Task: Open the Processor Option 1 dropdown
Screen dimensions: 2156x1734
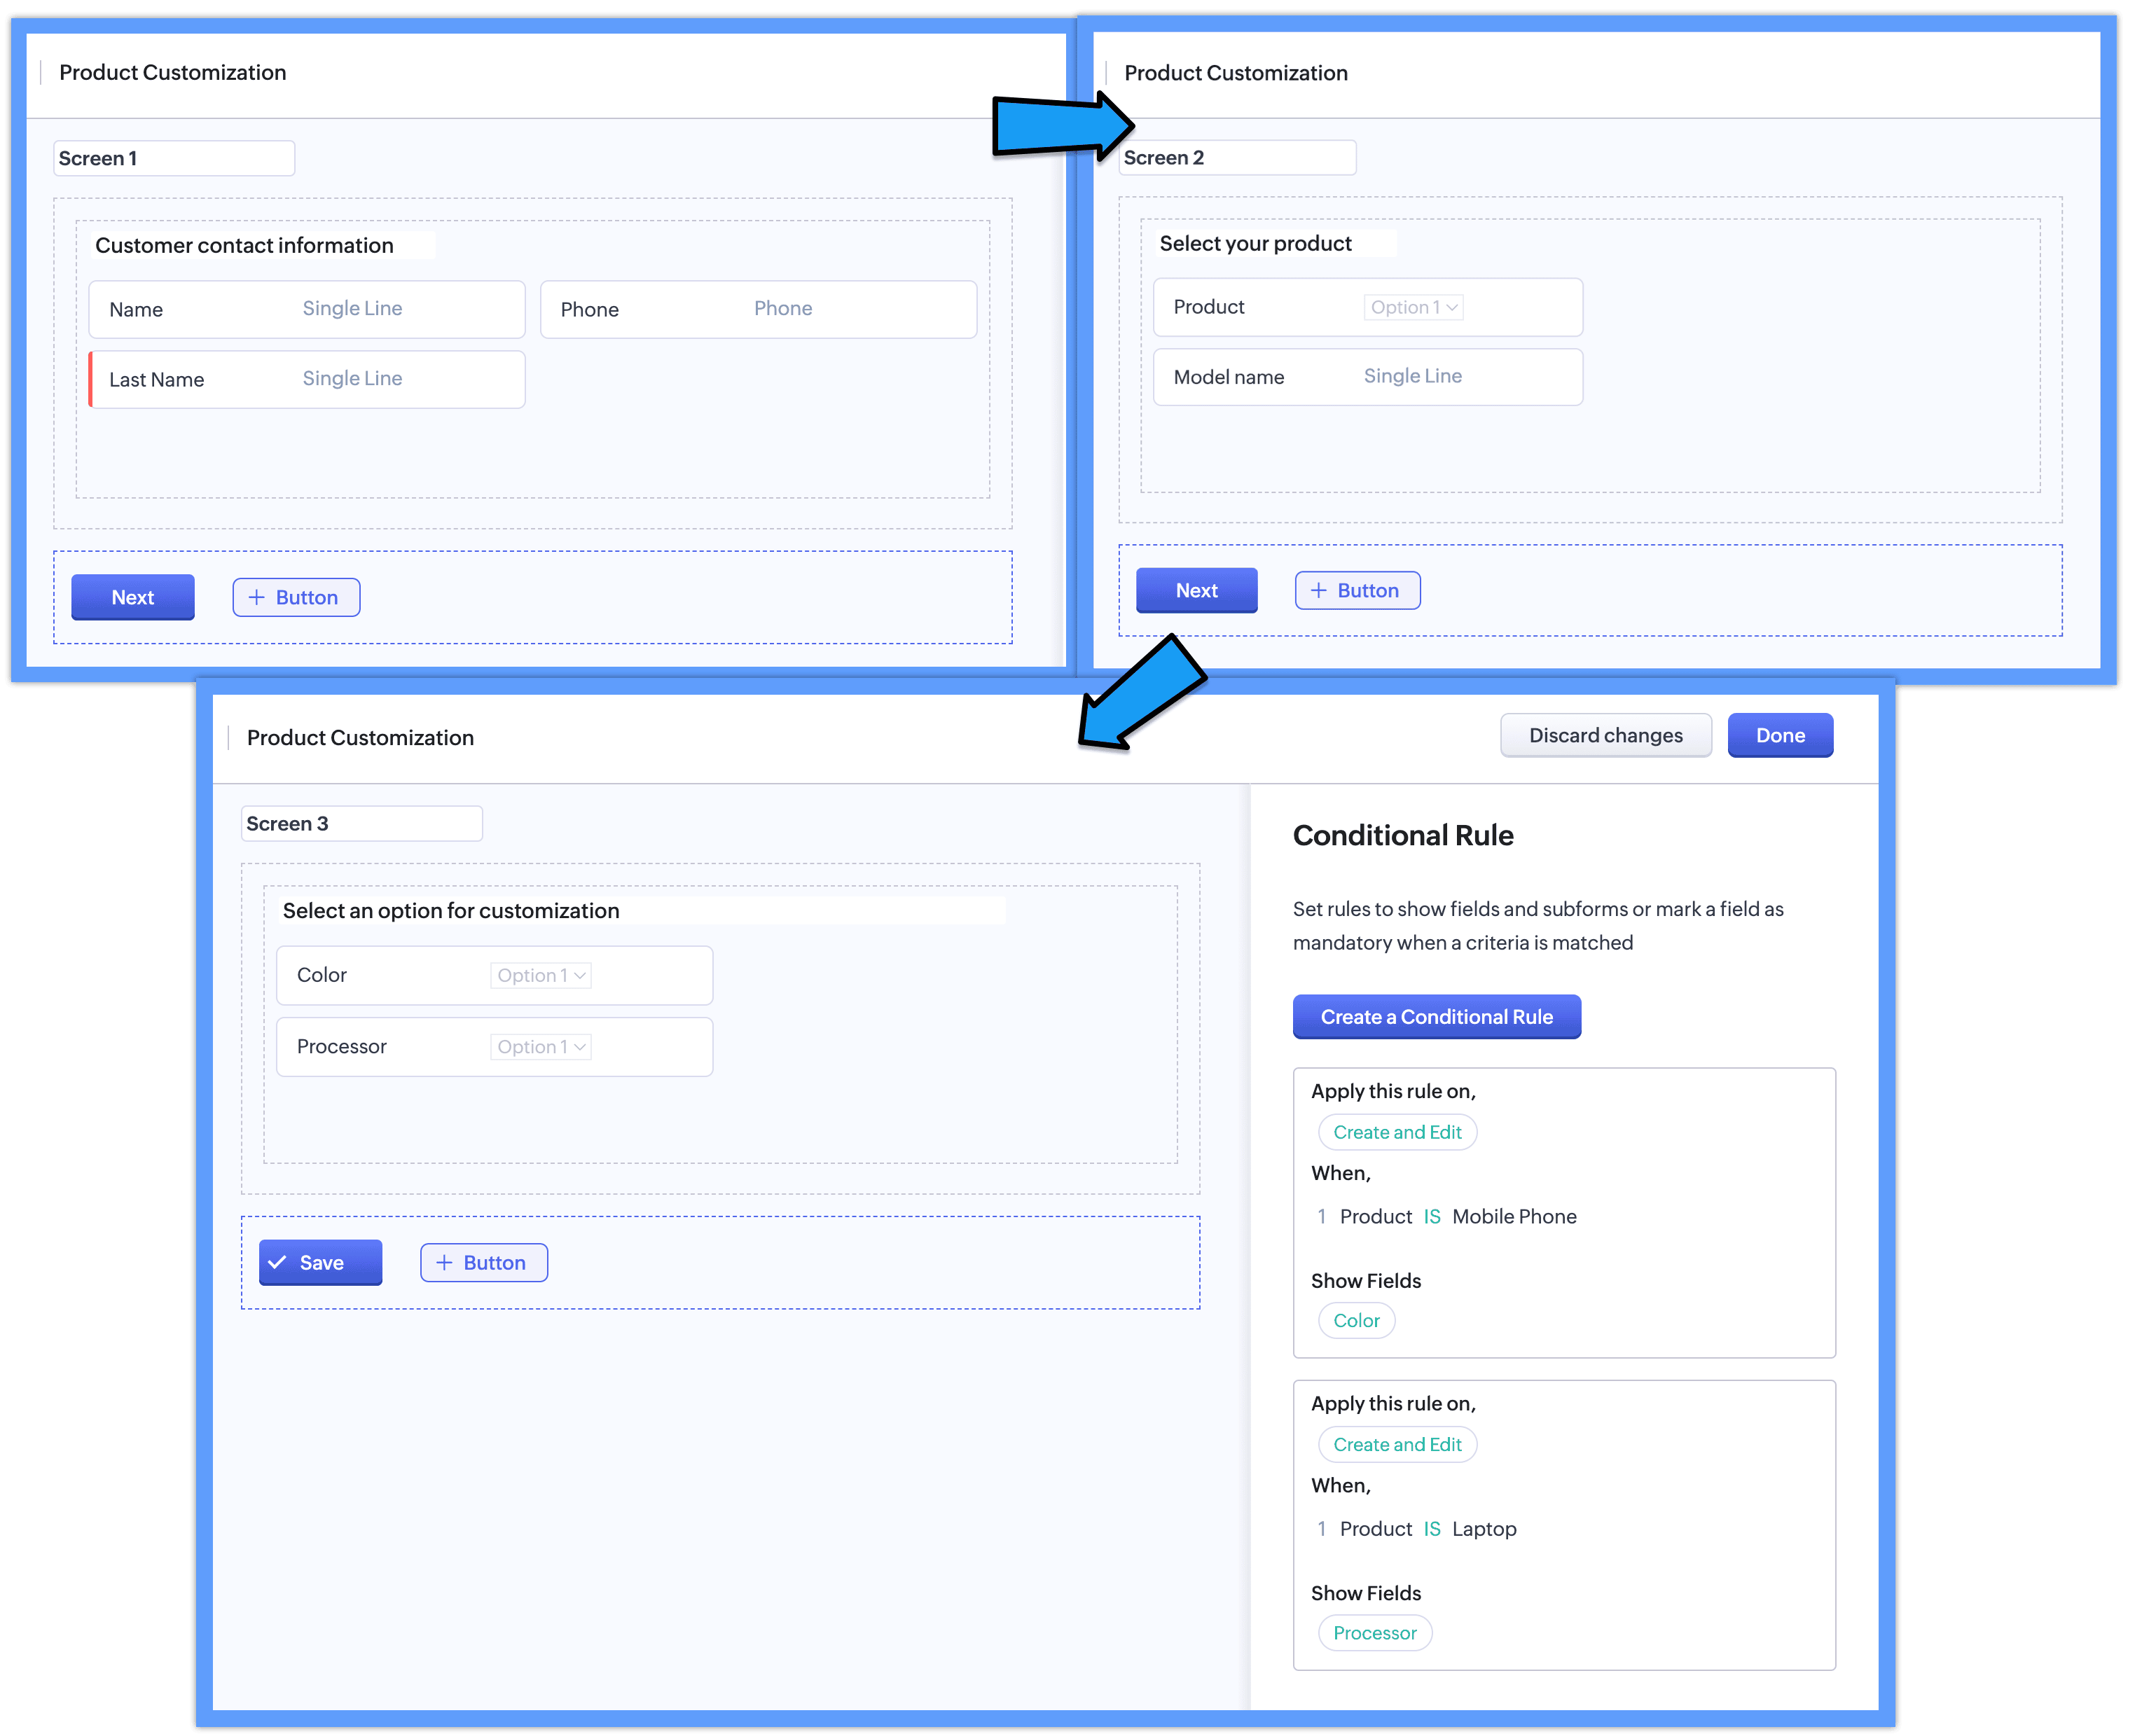Action: 540,1047
